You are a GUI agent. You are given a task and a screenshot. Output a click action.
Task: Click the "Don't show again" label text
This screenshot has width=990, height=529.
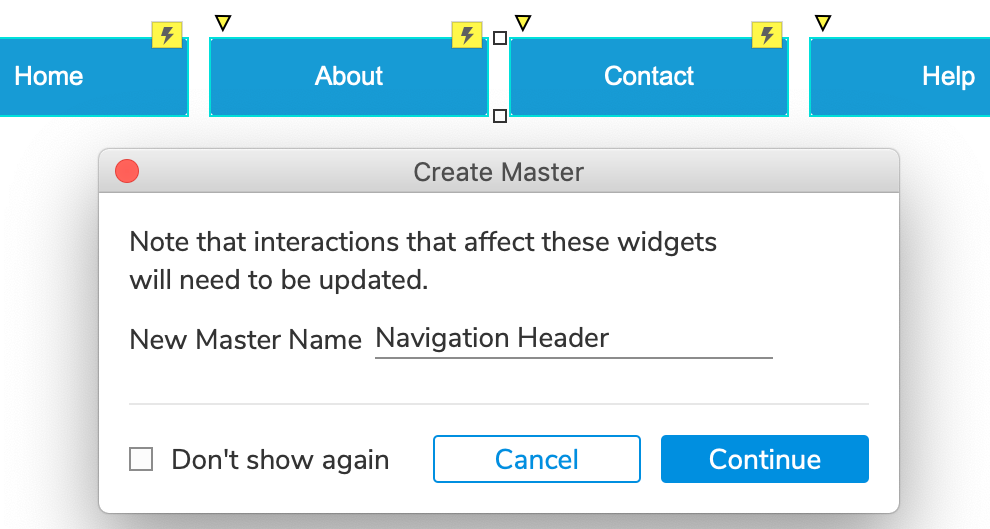(280, 460)
